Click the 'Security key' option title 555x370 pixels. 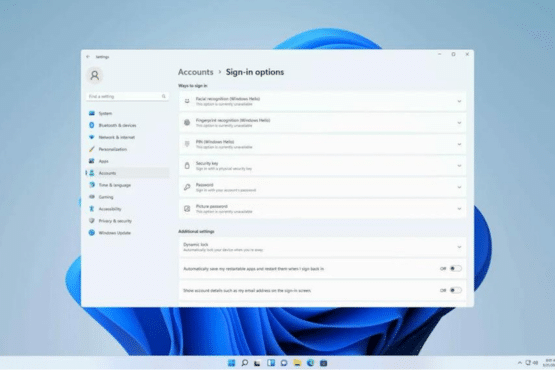(x=207, y=163)
